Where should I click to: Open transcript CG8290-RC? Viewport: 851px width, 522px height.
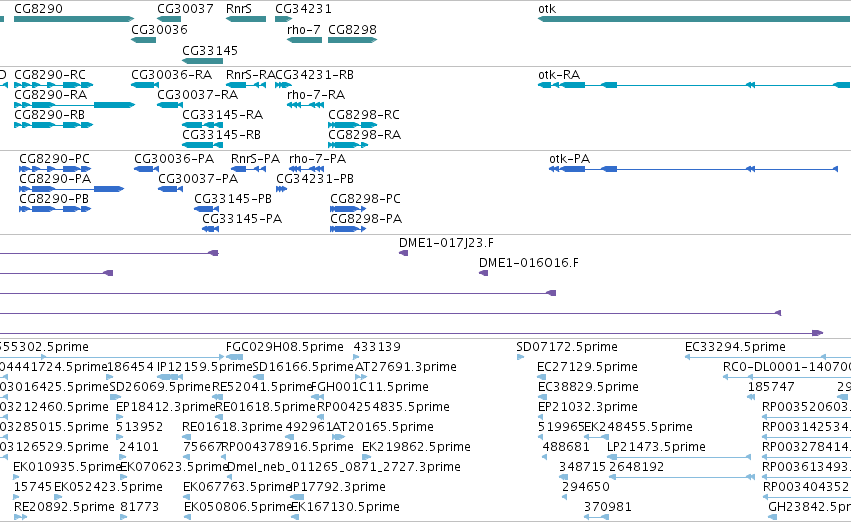pos(50,74)
